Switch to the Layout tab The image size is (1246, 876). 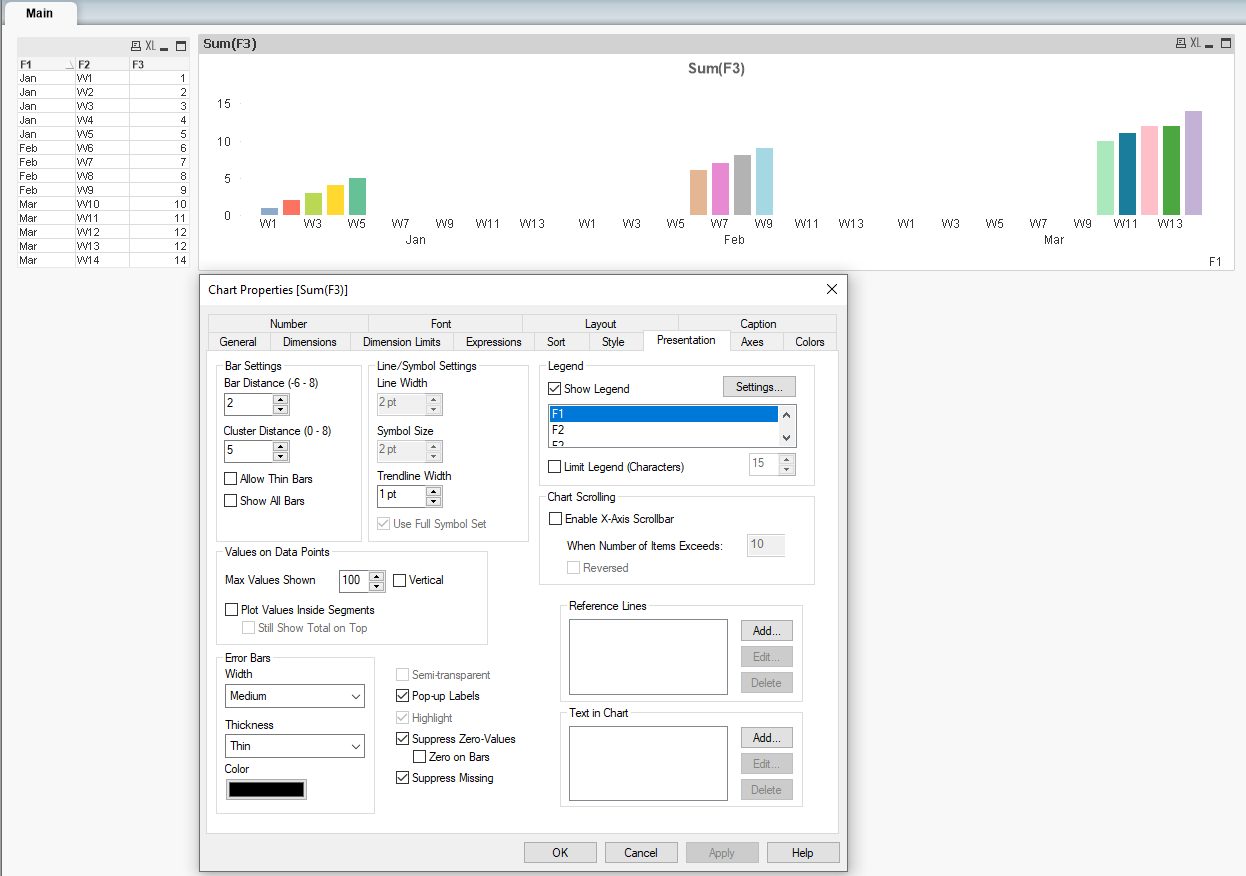coord(600,324)
